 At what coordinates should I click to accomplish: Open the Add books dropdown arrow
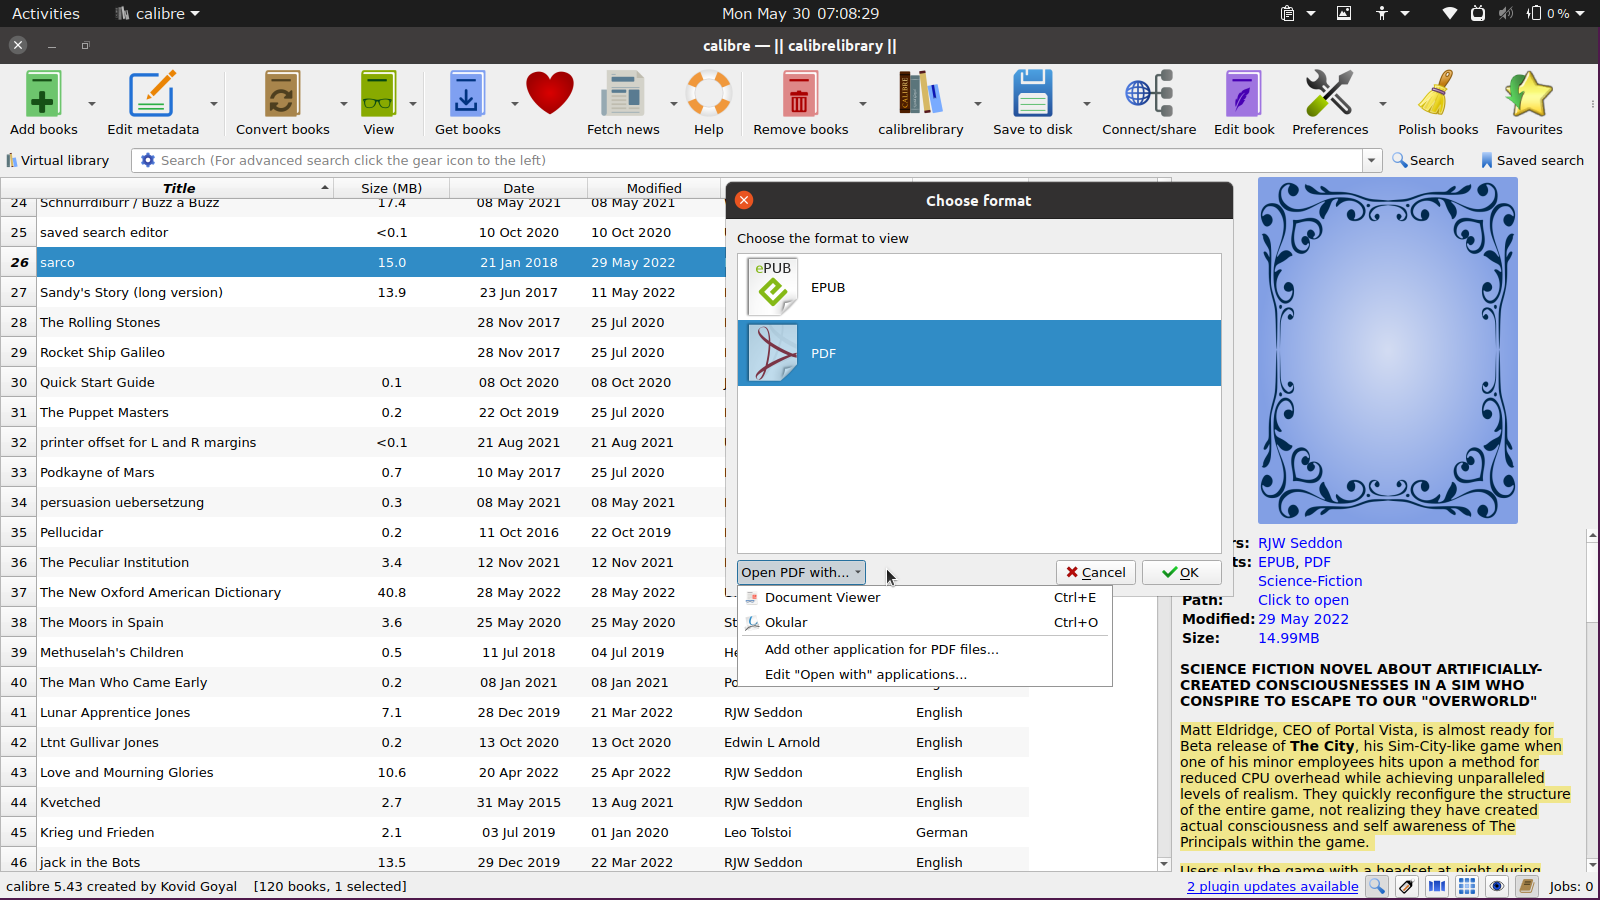(x=92, y=104)
